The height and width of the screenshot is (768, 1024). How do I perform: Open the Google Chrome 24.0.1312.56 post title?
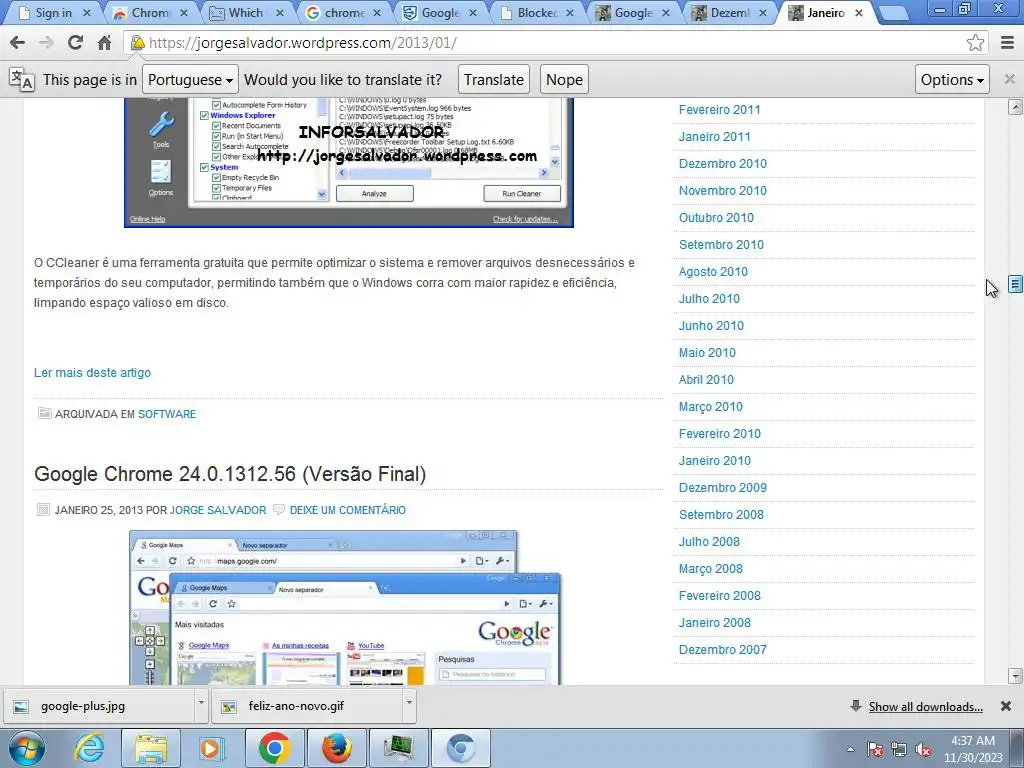click(x=230, y=474)
